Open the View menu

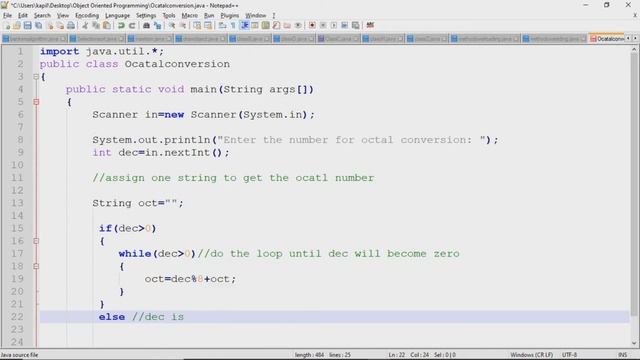[62, 16]
